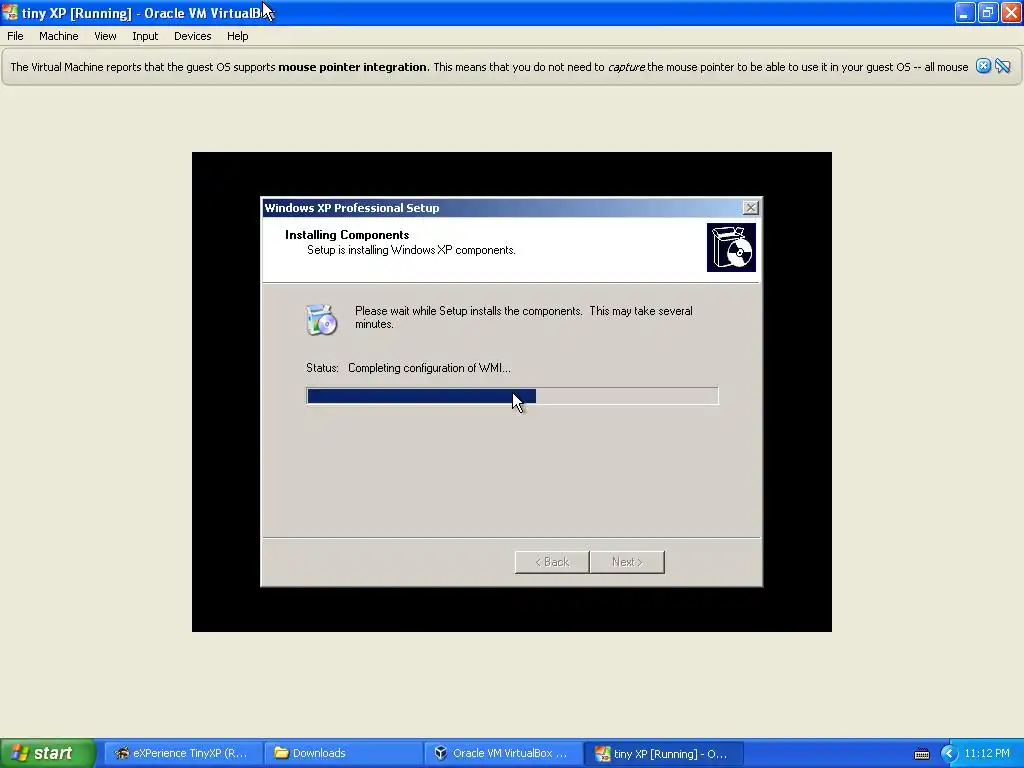Open the File menu
Image resolution: width=1024 pixels, height=768 pixels.
coord(15,36)
